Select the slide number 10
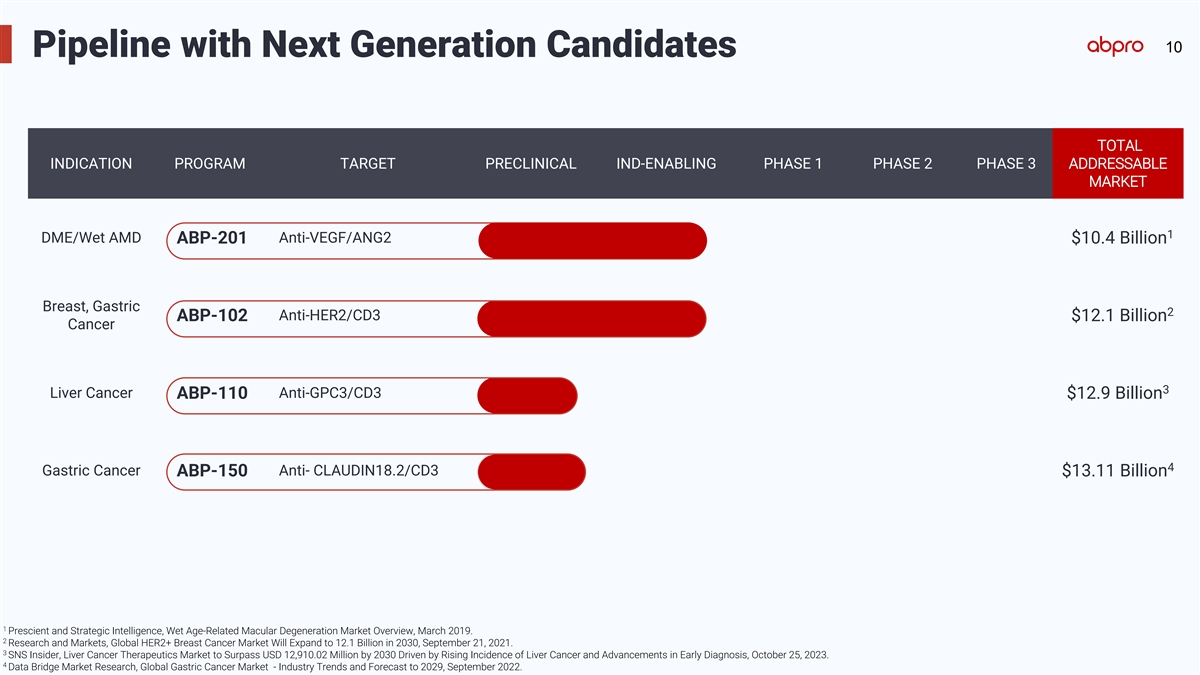Viewport: 1200px width, 675px height. (x=1174, y=47)
